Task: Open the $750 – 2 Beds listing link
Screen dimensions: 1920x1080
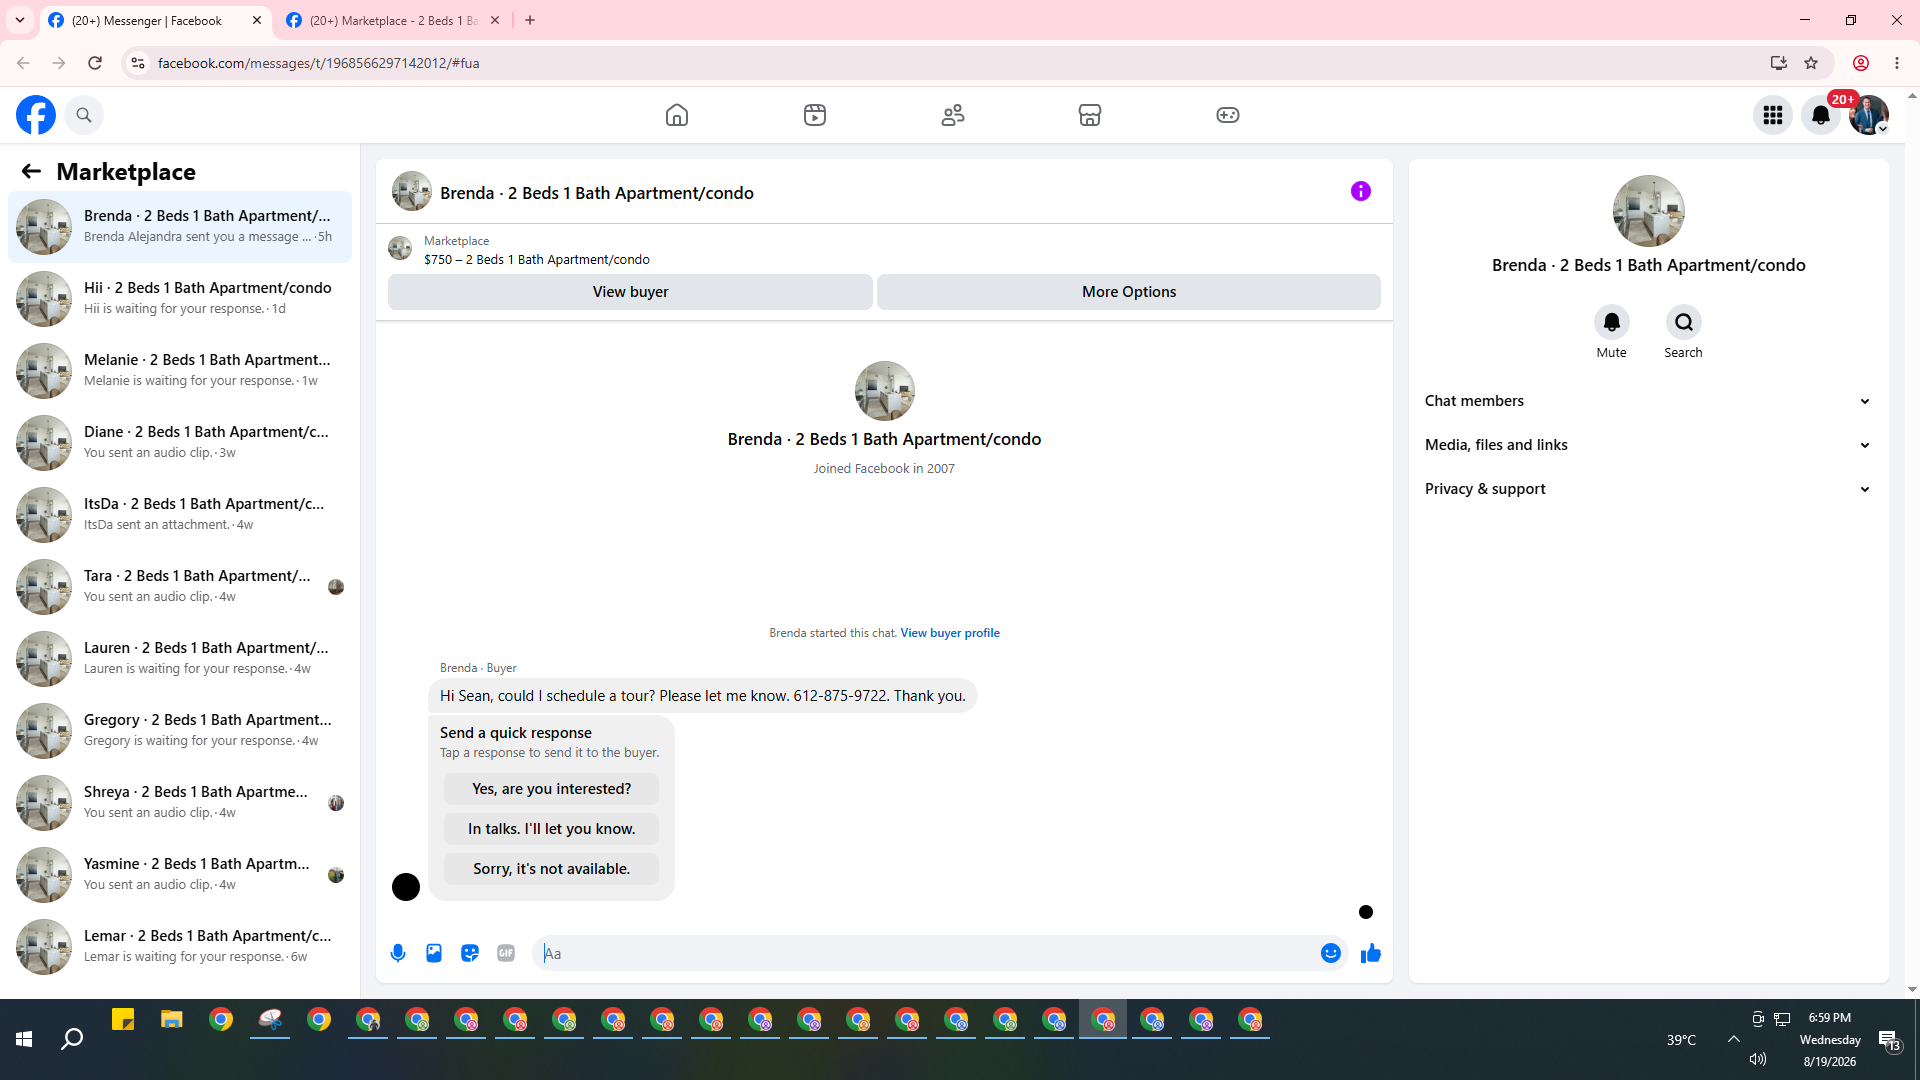Action: [537, 260]
